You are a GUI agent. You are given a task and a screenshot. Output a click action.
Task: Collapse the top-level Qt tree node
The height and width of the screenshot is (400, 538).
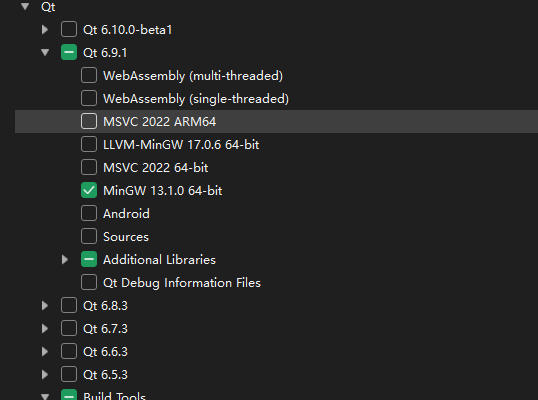pyautogui.click(x=25, y=6)
